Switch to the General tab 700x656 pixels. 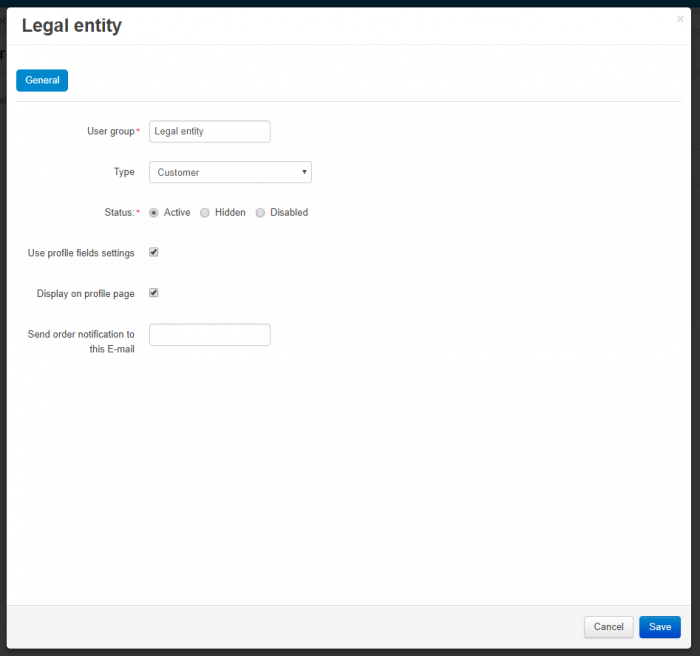(42, 80)
